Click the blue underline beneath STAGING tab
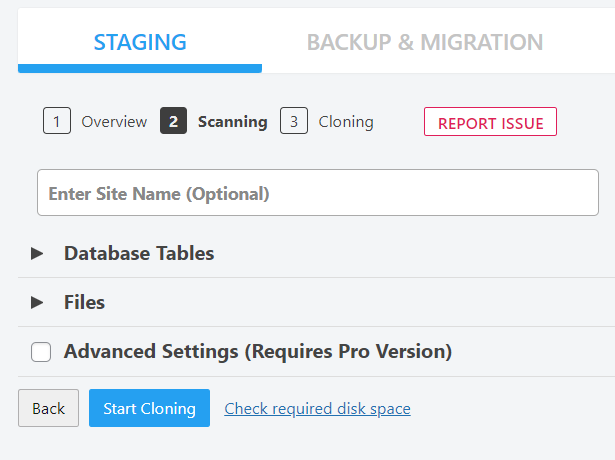The image size is (615, 460). (x=140, y=69)
